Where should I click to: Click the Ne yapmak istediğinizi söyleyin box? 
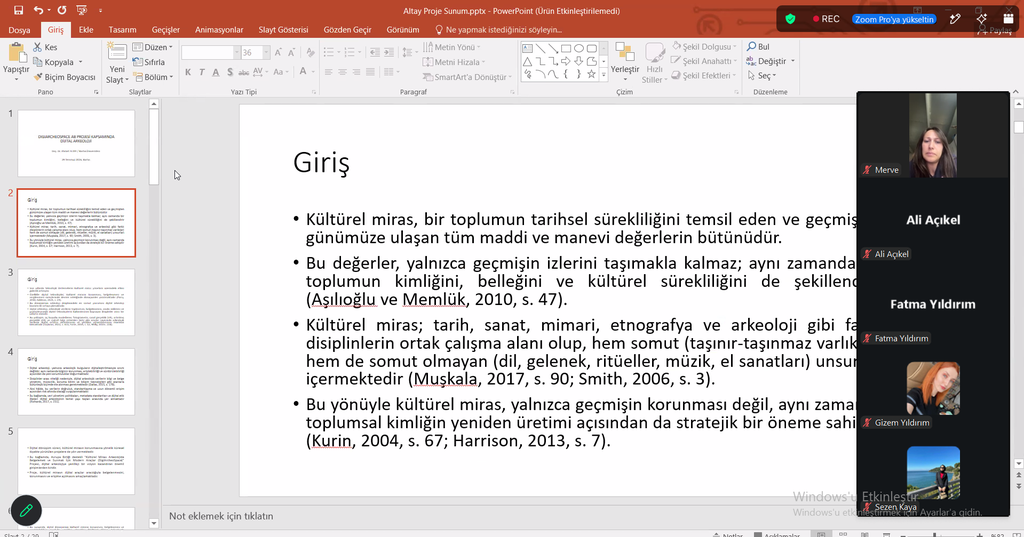tap(498, 30)
